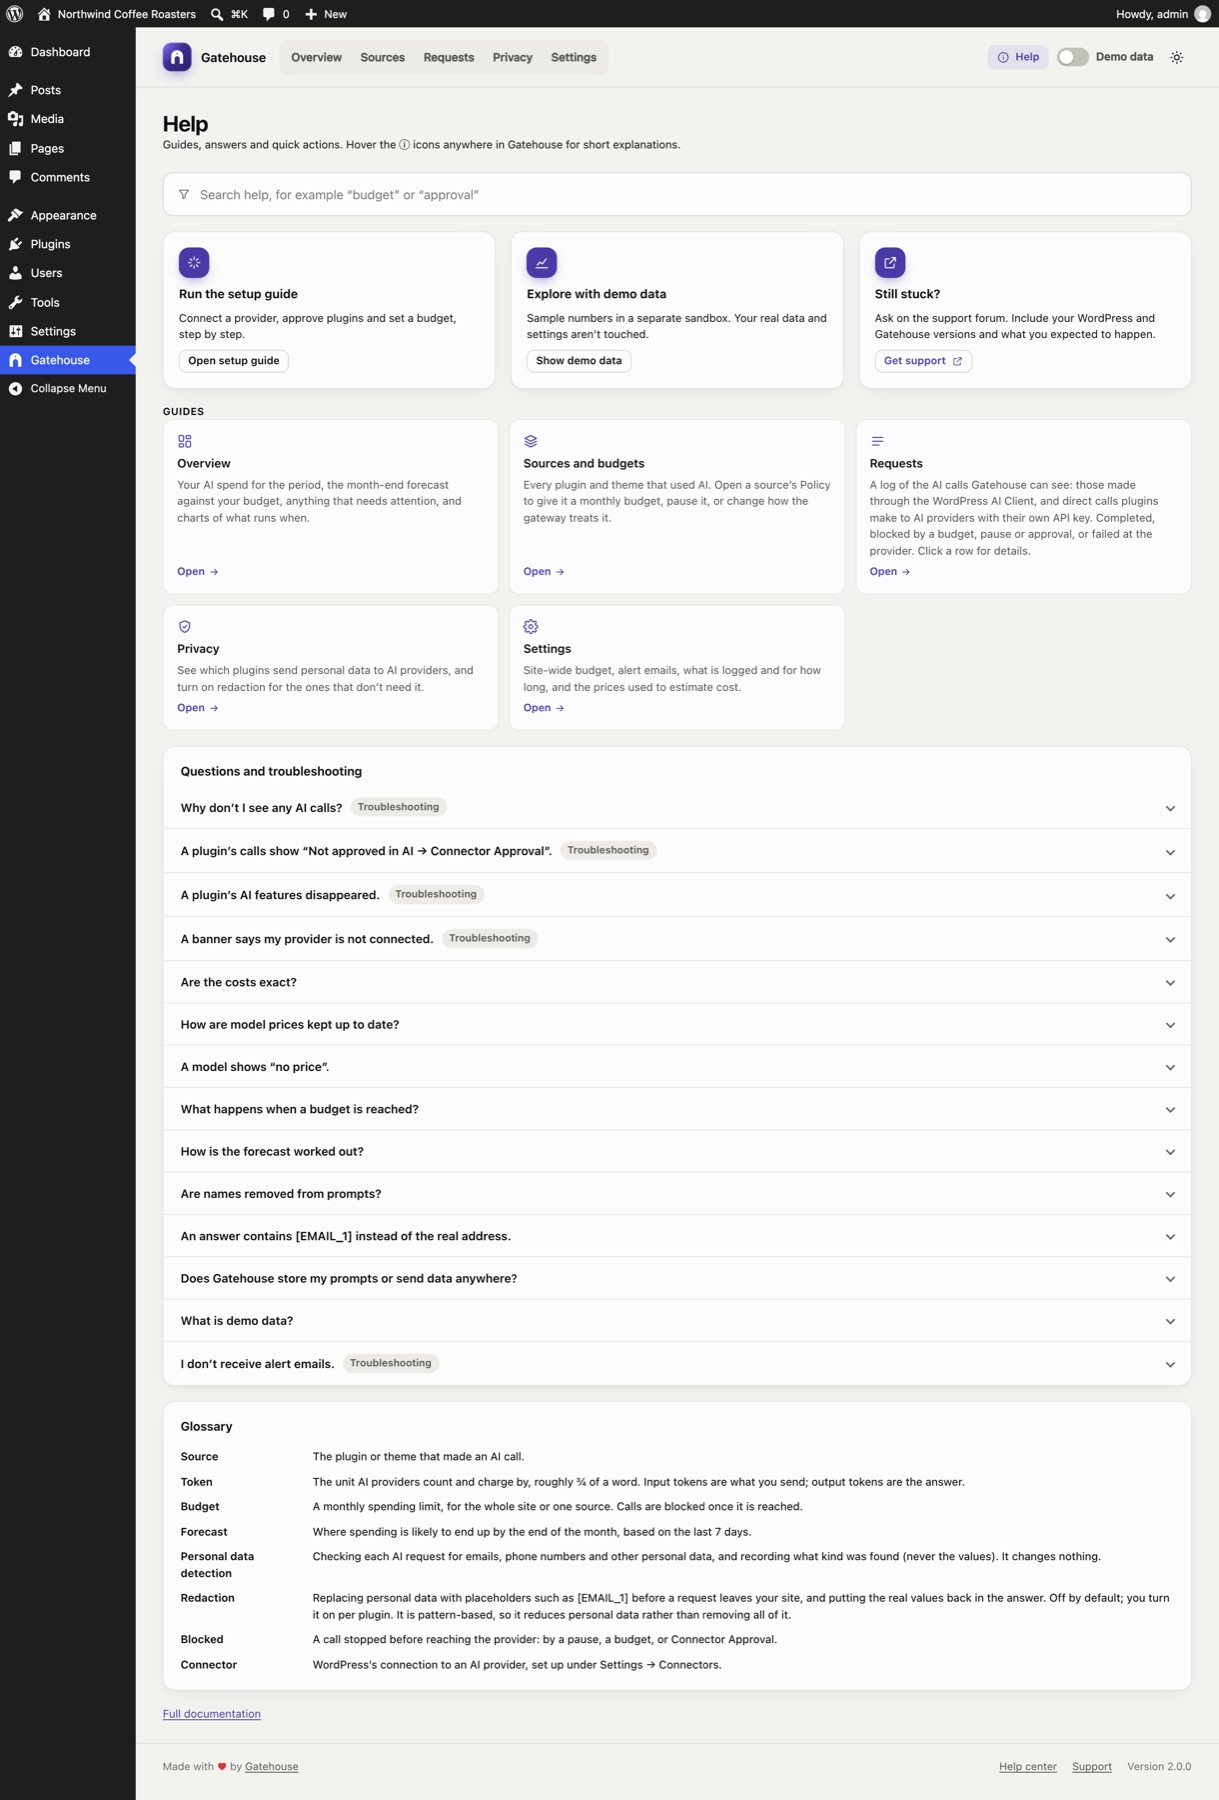
Task: Click the Users icon in sidebar
Action: pos(16,273)
